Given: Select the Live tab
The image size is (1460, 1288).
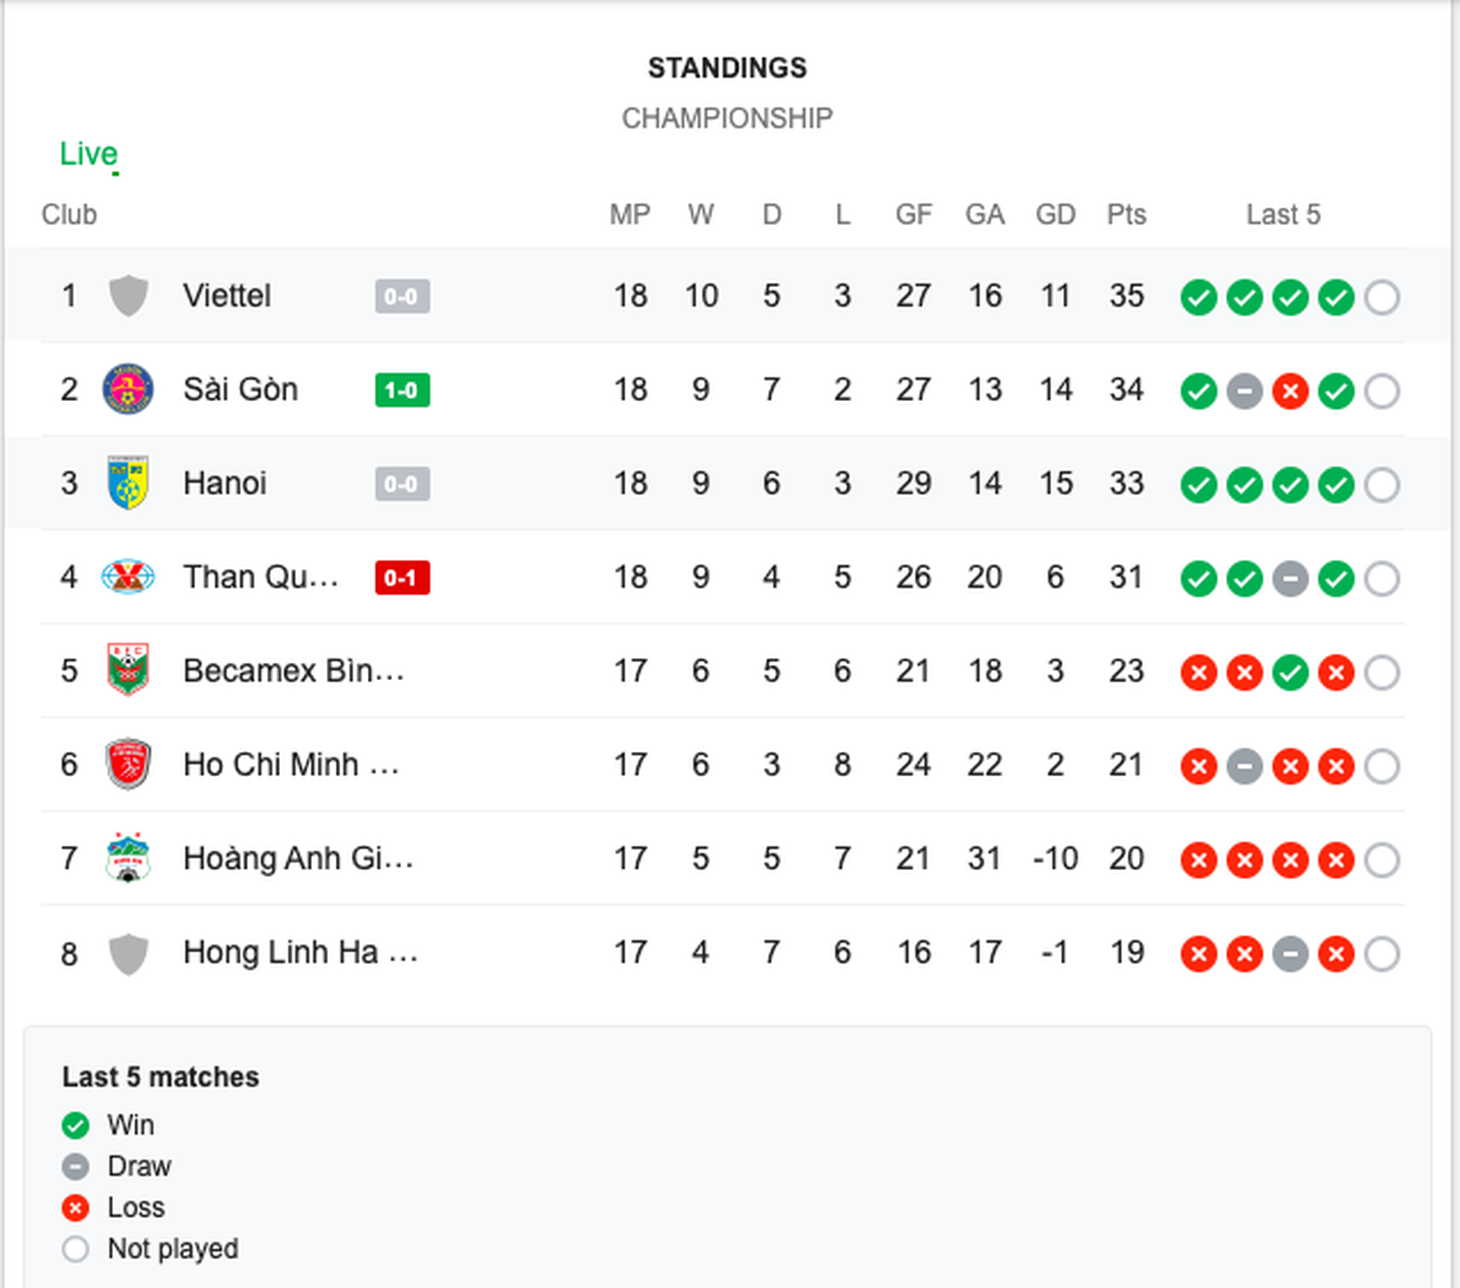Looking at the screenshot, I should [x=89, y=154].
